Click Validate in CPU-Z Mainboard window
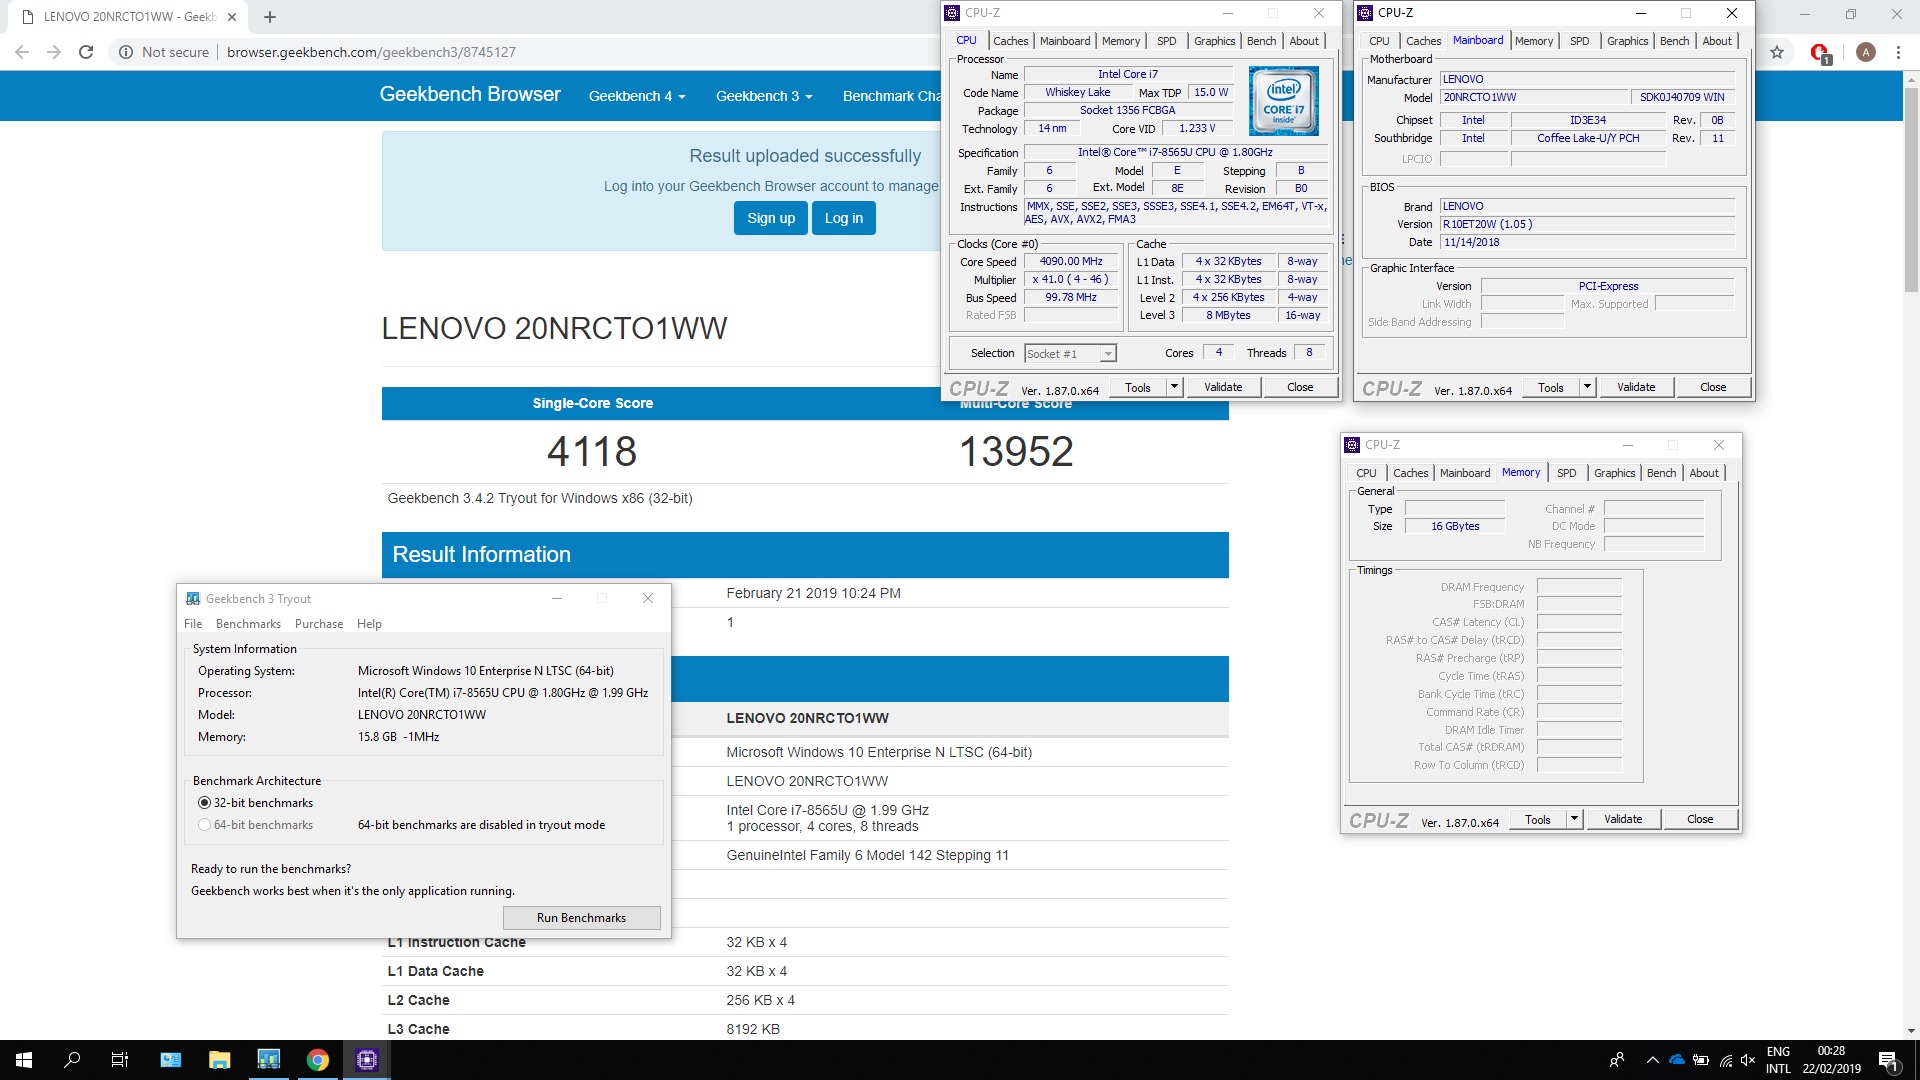 1636,387
